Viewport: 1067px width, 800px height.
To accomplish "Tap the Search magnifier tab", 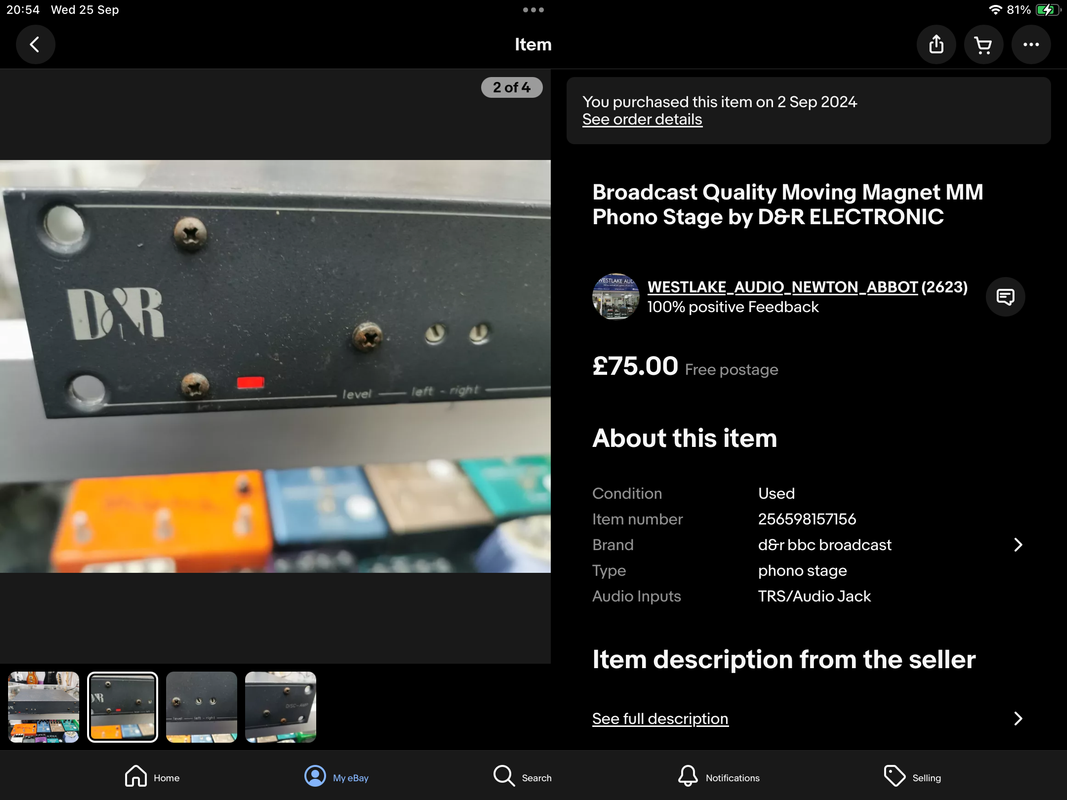I will tap(522, 777).
